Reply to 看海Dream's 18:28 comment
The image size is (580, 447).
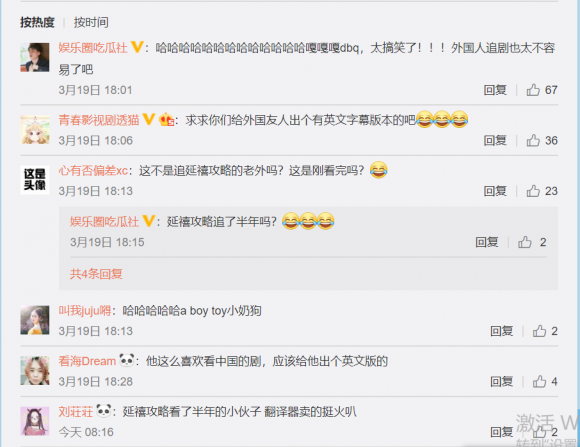(502, 382)
